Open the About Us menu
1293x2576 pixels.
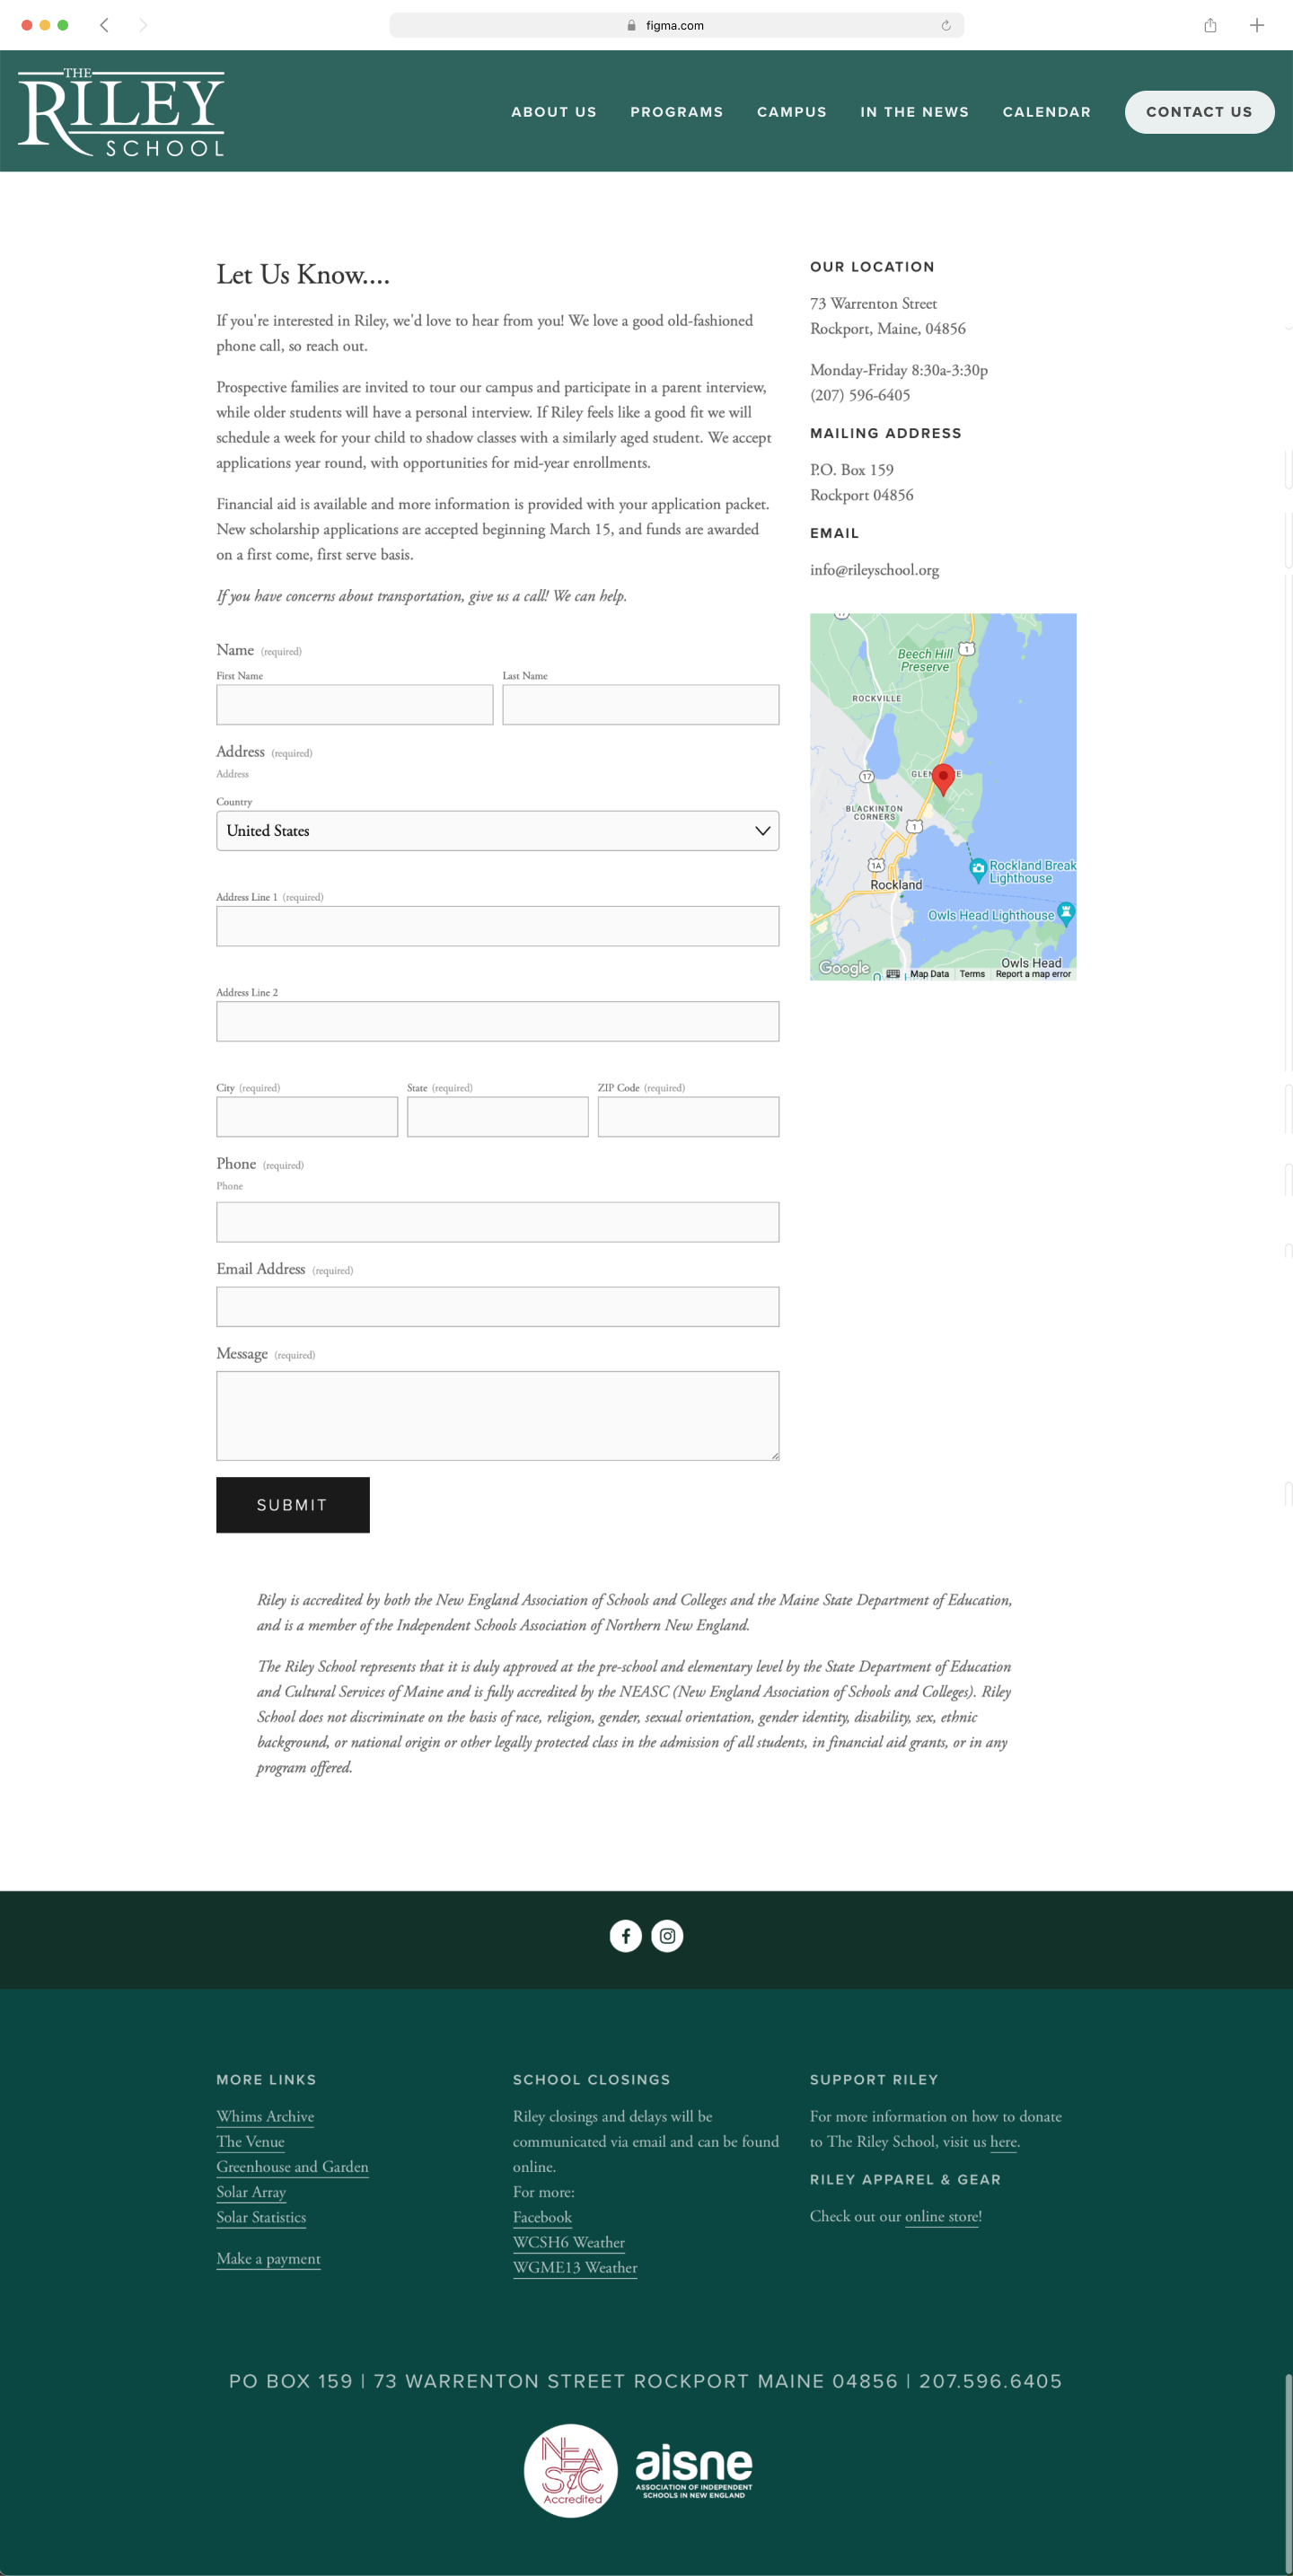point(554,112)
